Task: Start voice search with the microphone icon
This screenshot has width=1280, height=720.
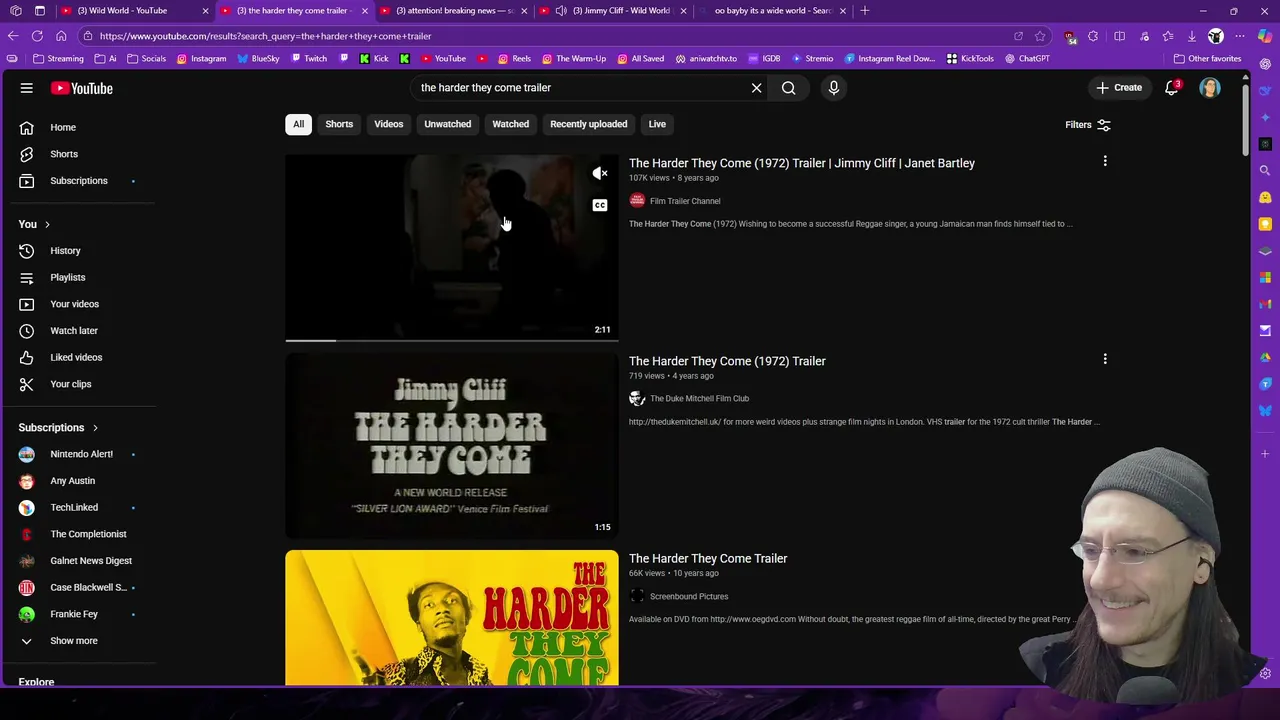Action: [834, 88]
